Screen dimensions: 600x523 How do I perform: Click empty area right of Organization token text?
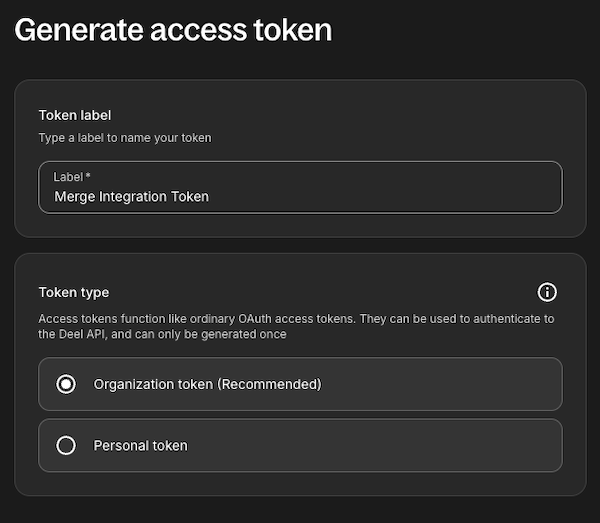(x=450, y=384)
